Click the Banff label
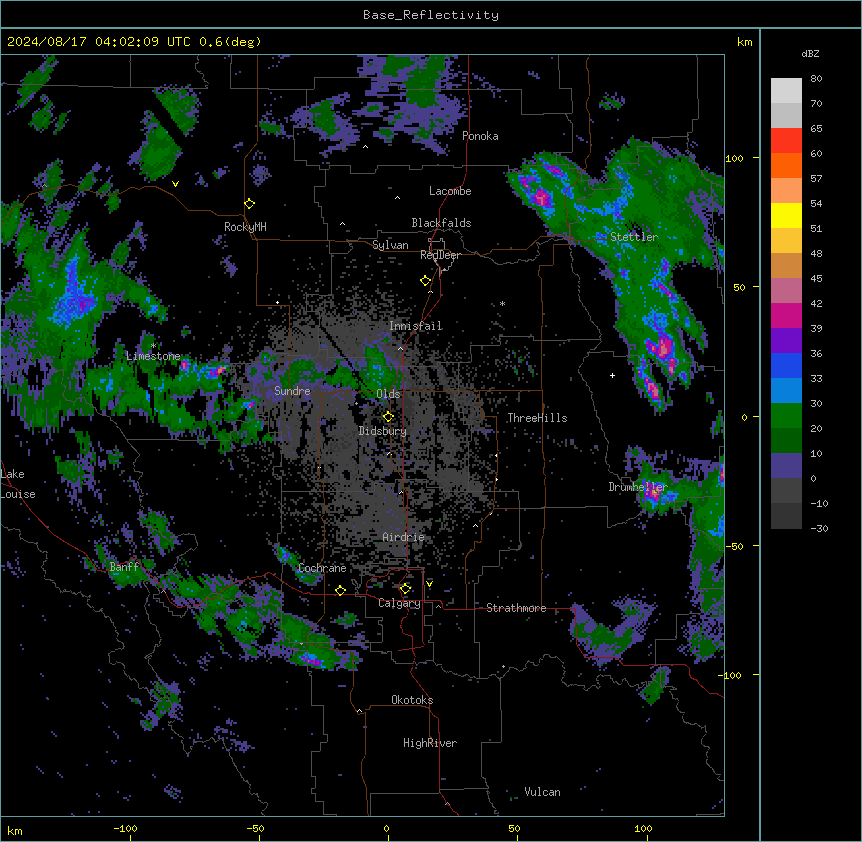 pyautogui.click(x=124, y=567)
